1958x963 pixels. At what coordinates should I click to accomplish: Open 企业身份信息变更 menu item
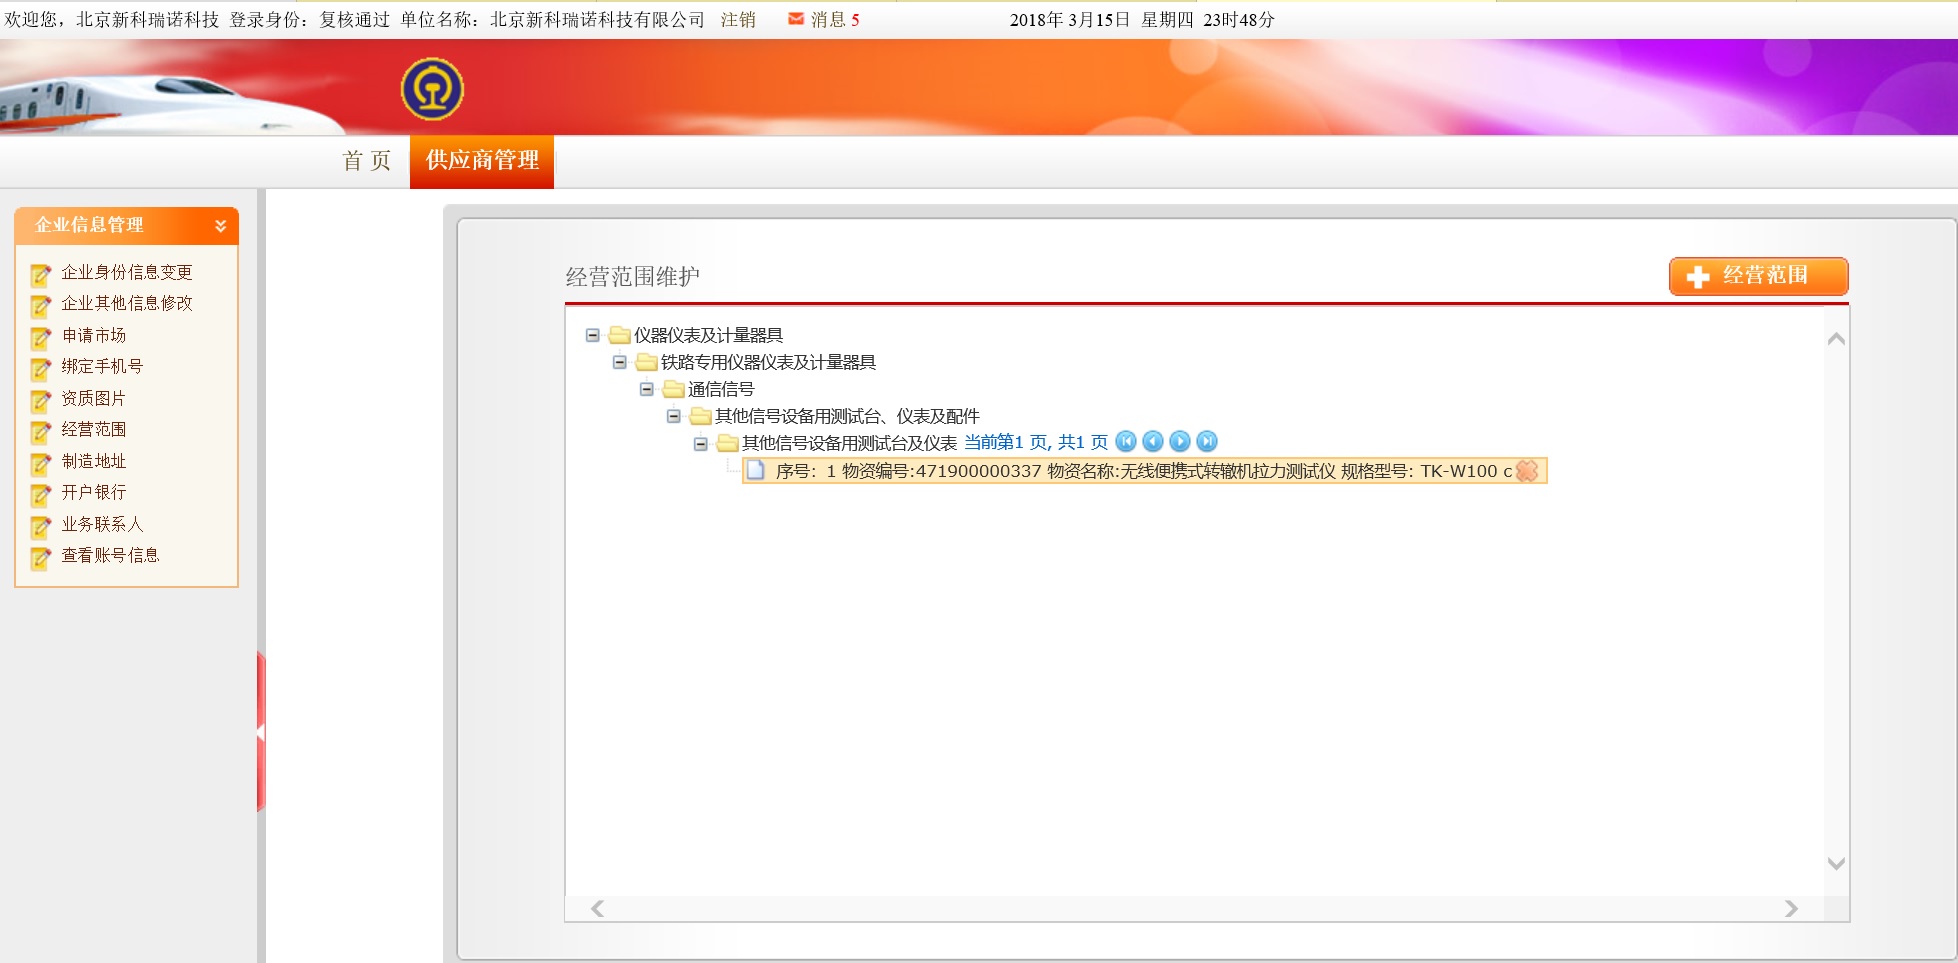pos(127,272)
